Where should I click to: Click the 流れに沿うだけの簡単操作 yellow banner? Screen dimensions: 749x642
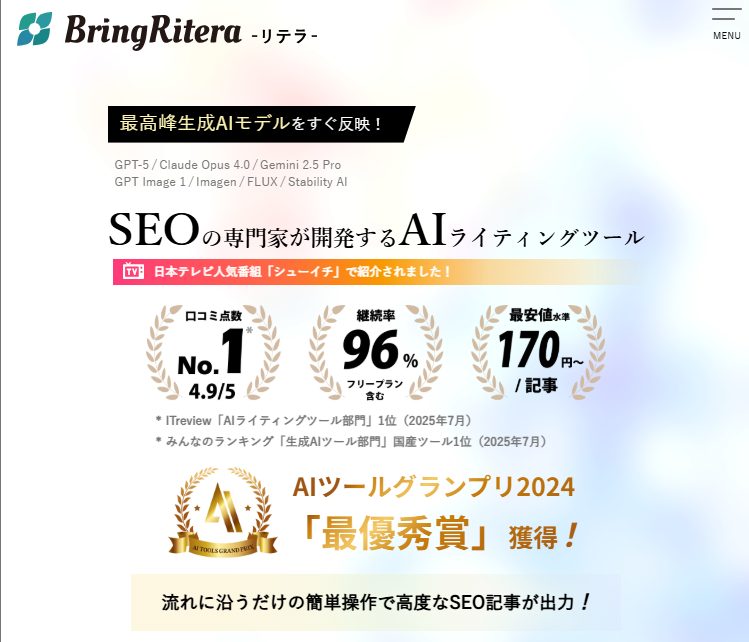pyautogui.click(x=376, y=602)
